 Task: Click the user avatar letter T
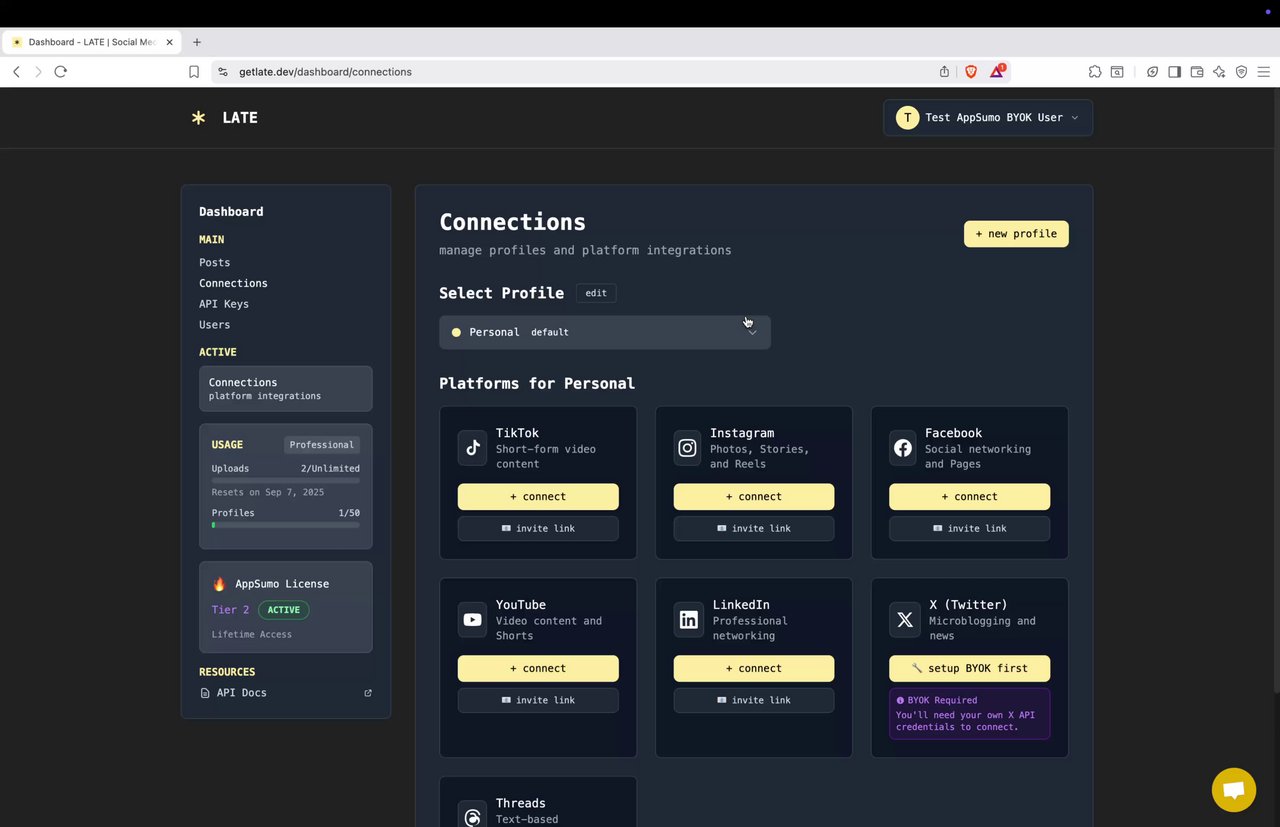click(x=907, y=117)
